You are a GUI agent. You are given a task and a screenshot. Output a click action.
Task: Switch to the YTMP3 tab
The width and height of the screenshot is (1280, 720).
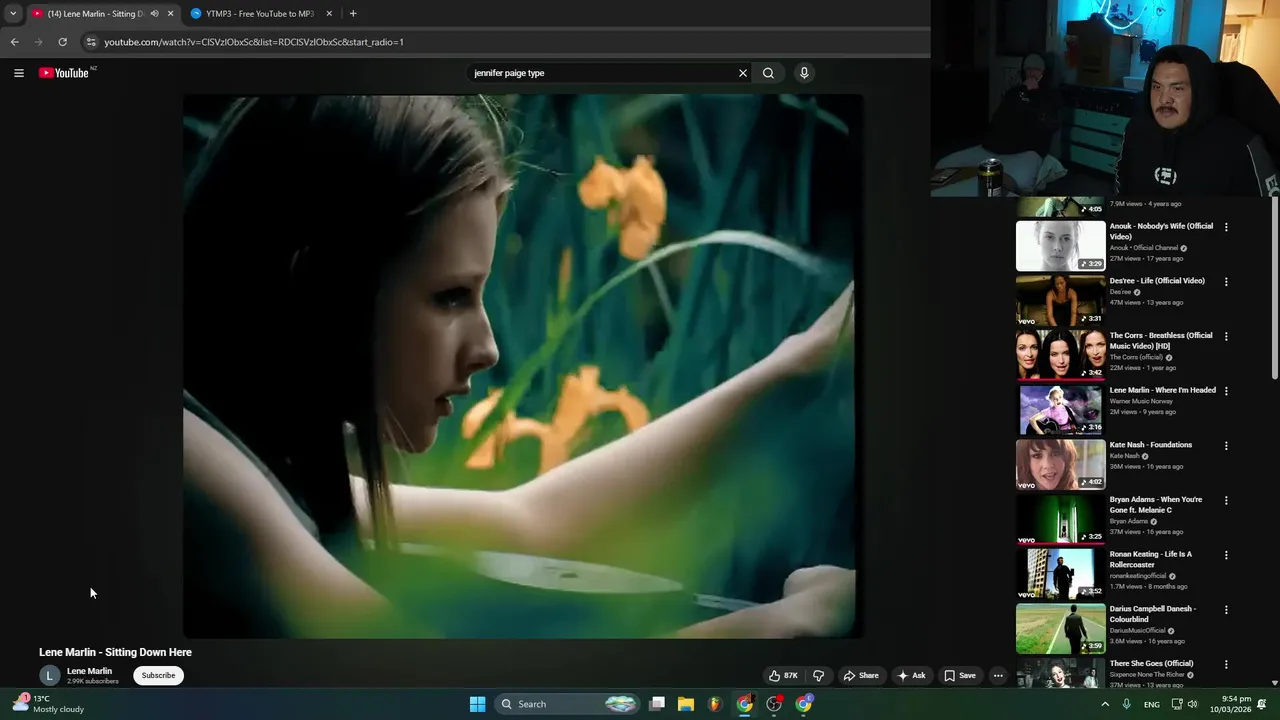point(261,14)
